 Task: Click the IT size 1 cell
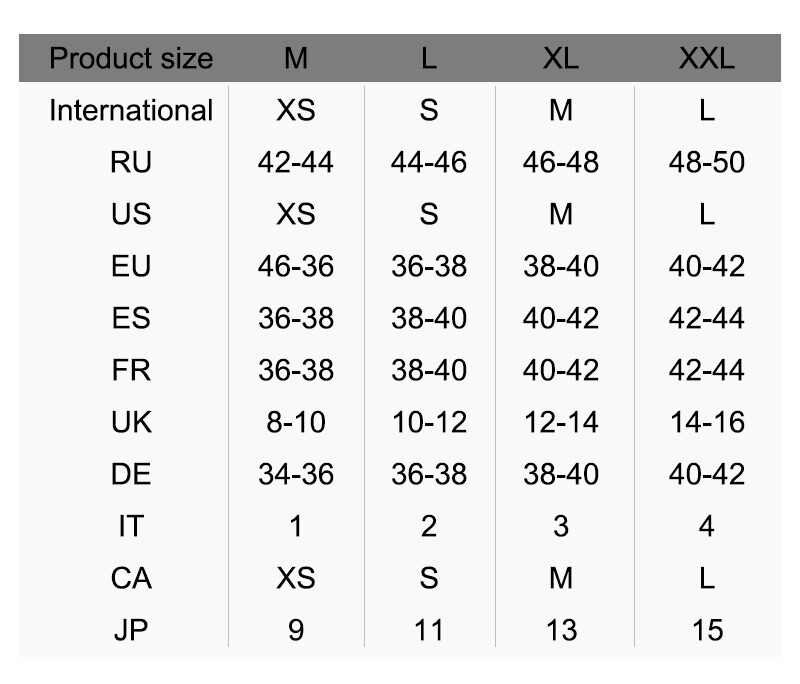tap(296, 526)
